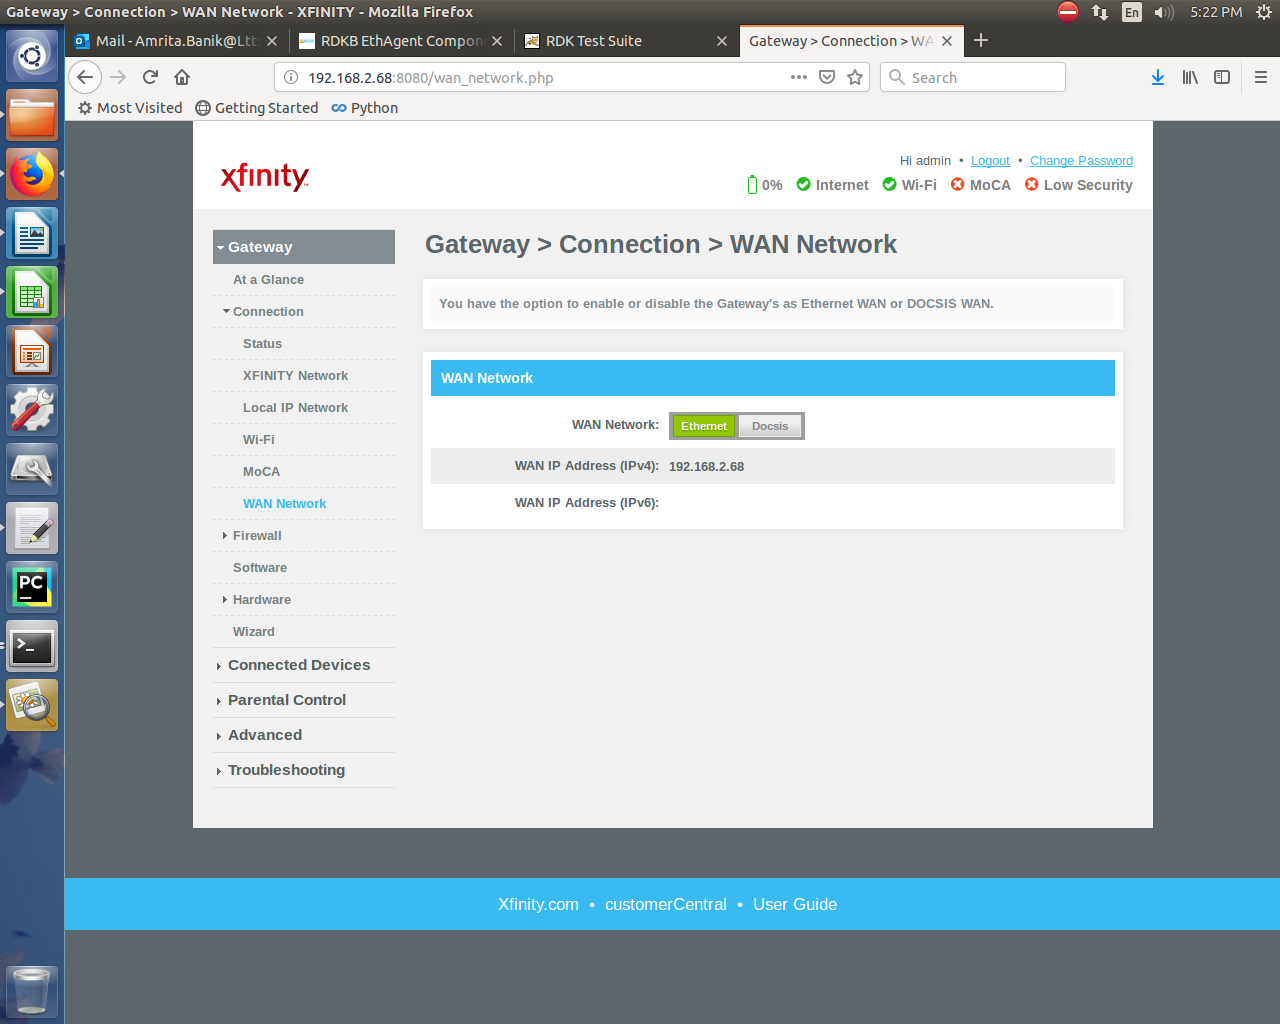1280x1024 pixels.
Task: Reload the current page
Action: pos(151,77)
